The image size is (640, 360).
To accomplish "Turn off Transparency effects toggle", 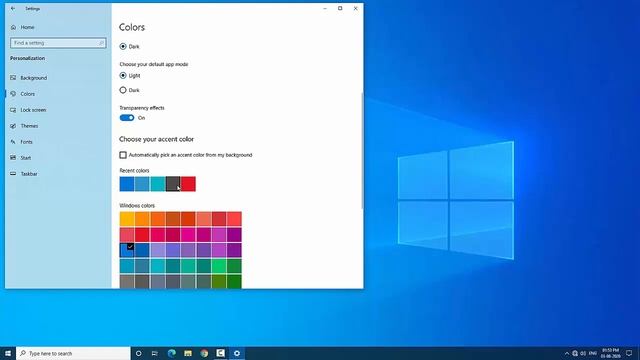I will tap(127, 118).
